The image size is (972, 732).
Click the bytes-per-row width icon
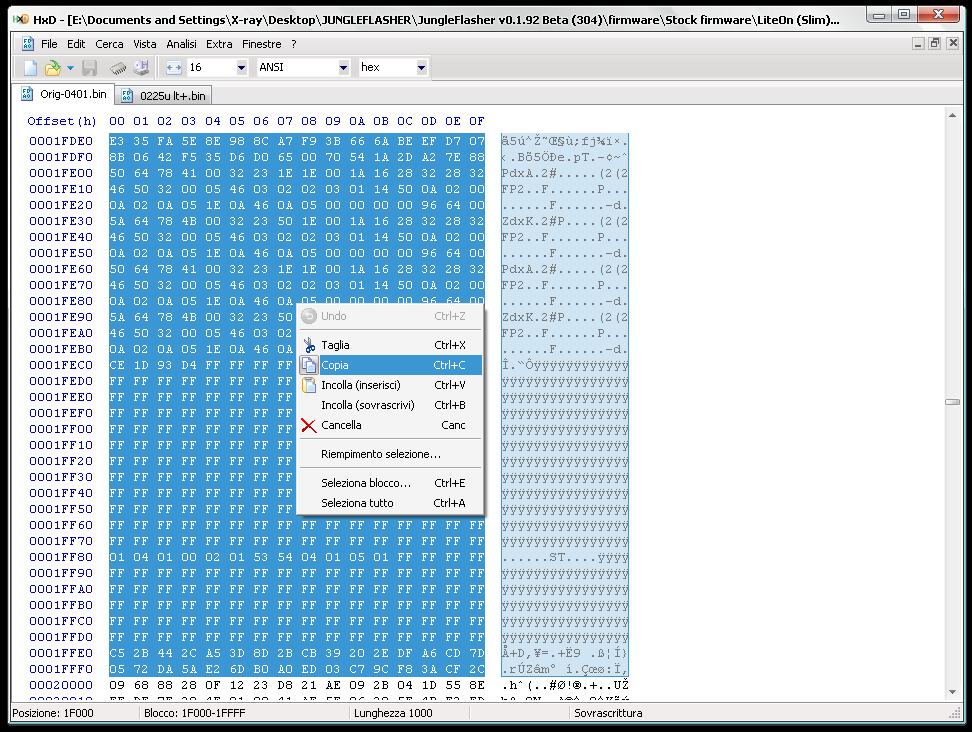coord(174,68)
